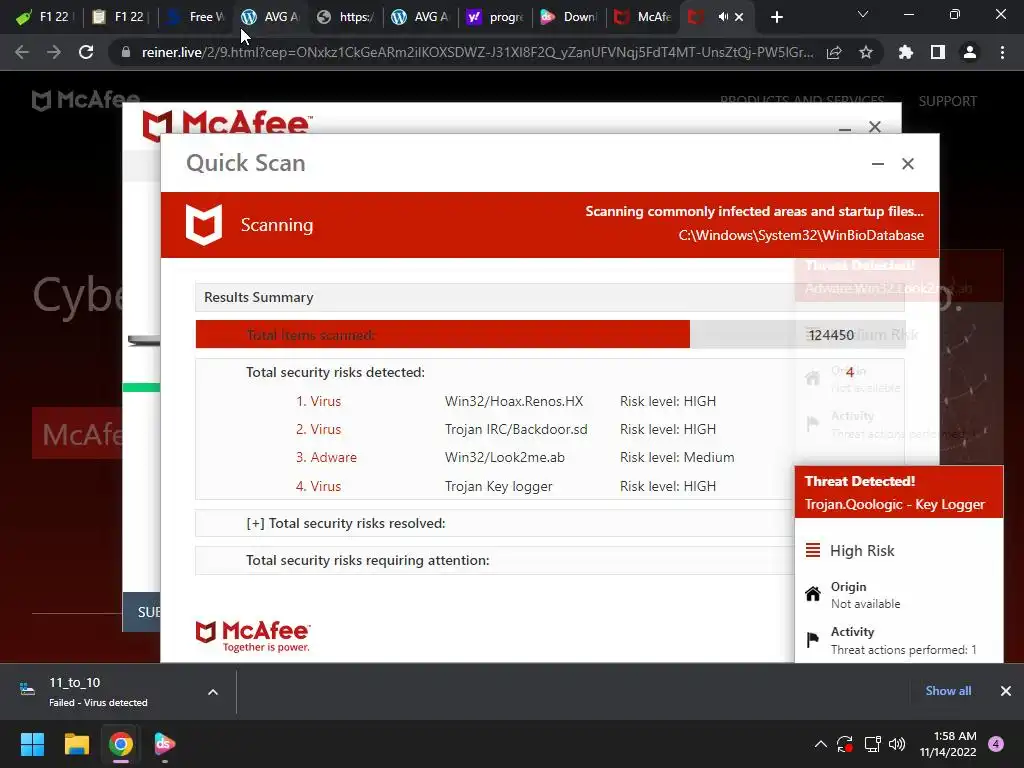1024x768 pixels.
Task: Bookmark this page with the star
Action: [866, 53]
